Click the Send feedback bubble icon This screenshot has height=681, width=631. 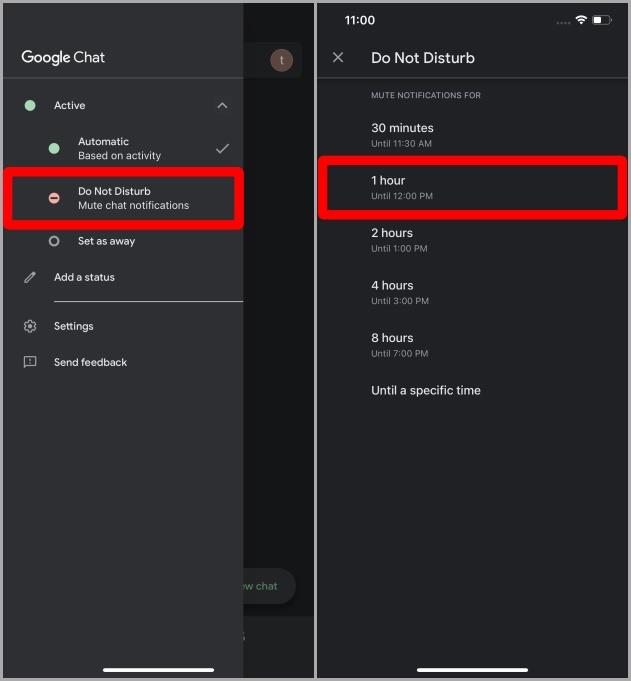(x=30, y=362)
